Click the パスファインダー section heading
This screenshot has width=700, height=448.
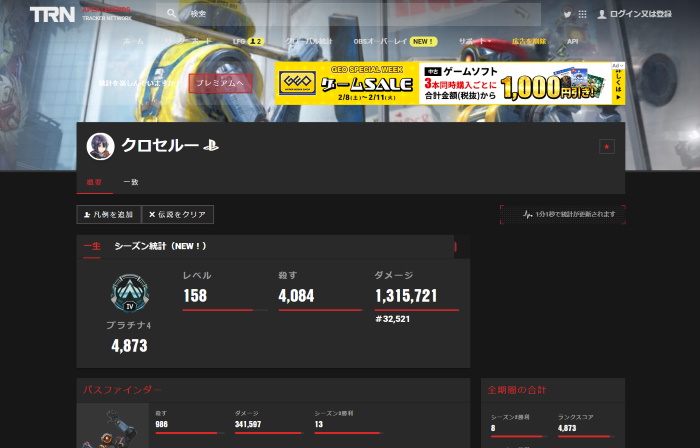pos(122,390)
